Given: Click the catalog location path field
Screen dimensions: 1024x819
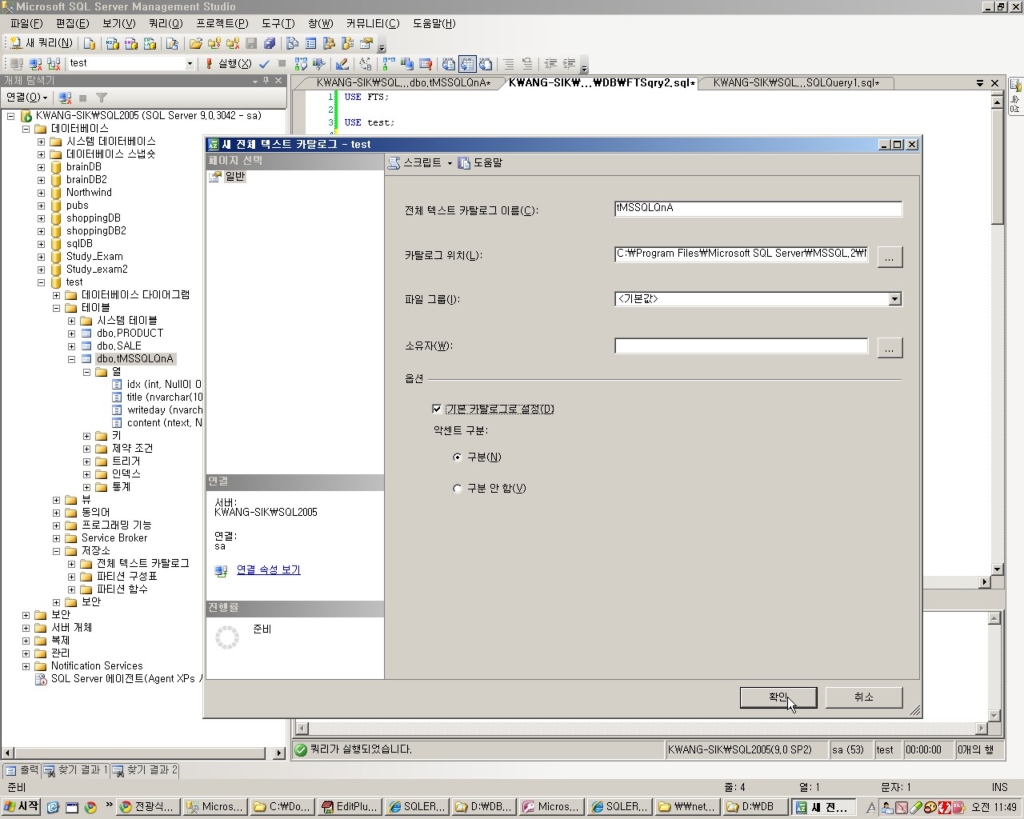Looking at the screenshot, I should coord(741,254).
